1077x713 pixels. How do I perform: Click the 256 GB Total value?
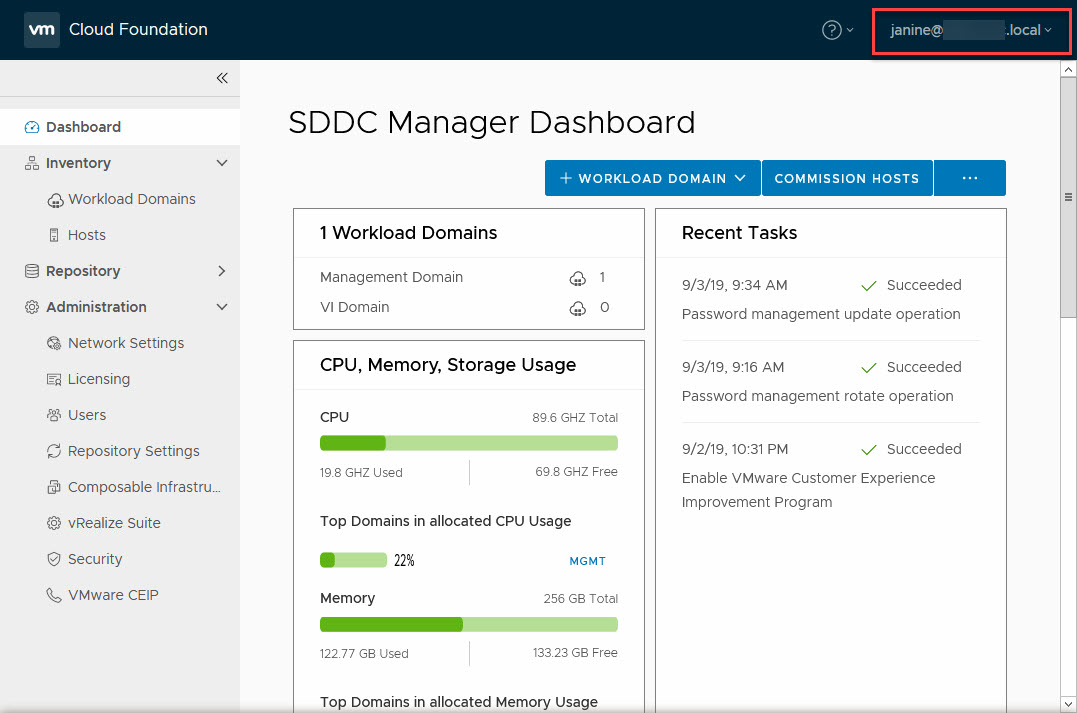[580, 599]
